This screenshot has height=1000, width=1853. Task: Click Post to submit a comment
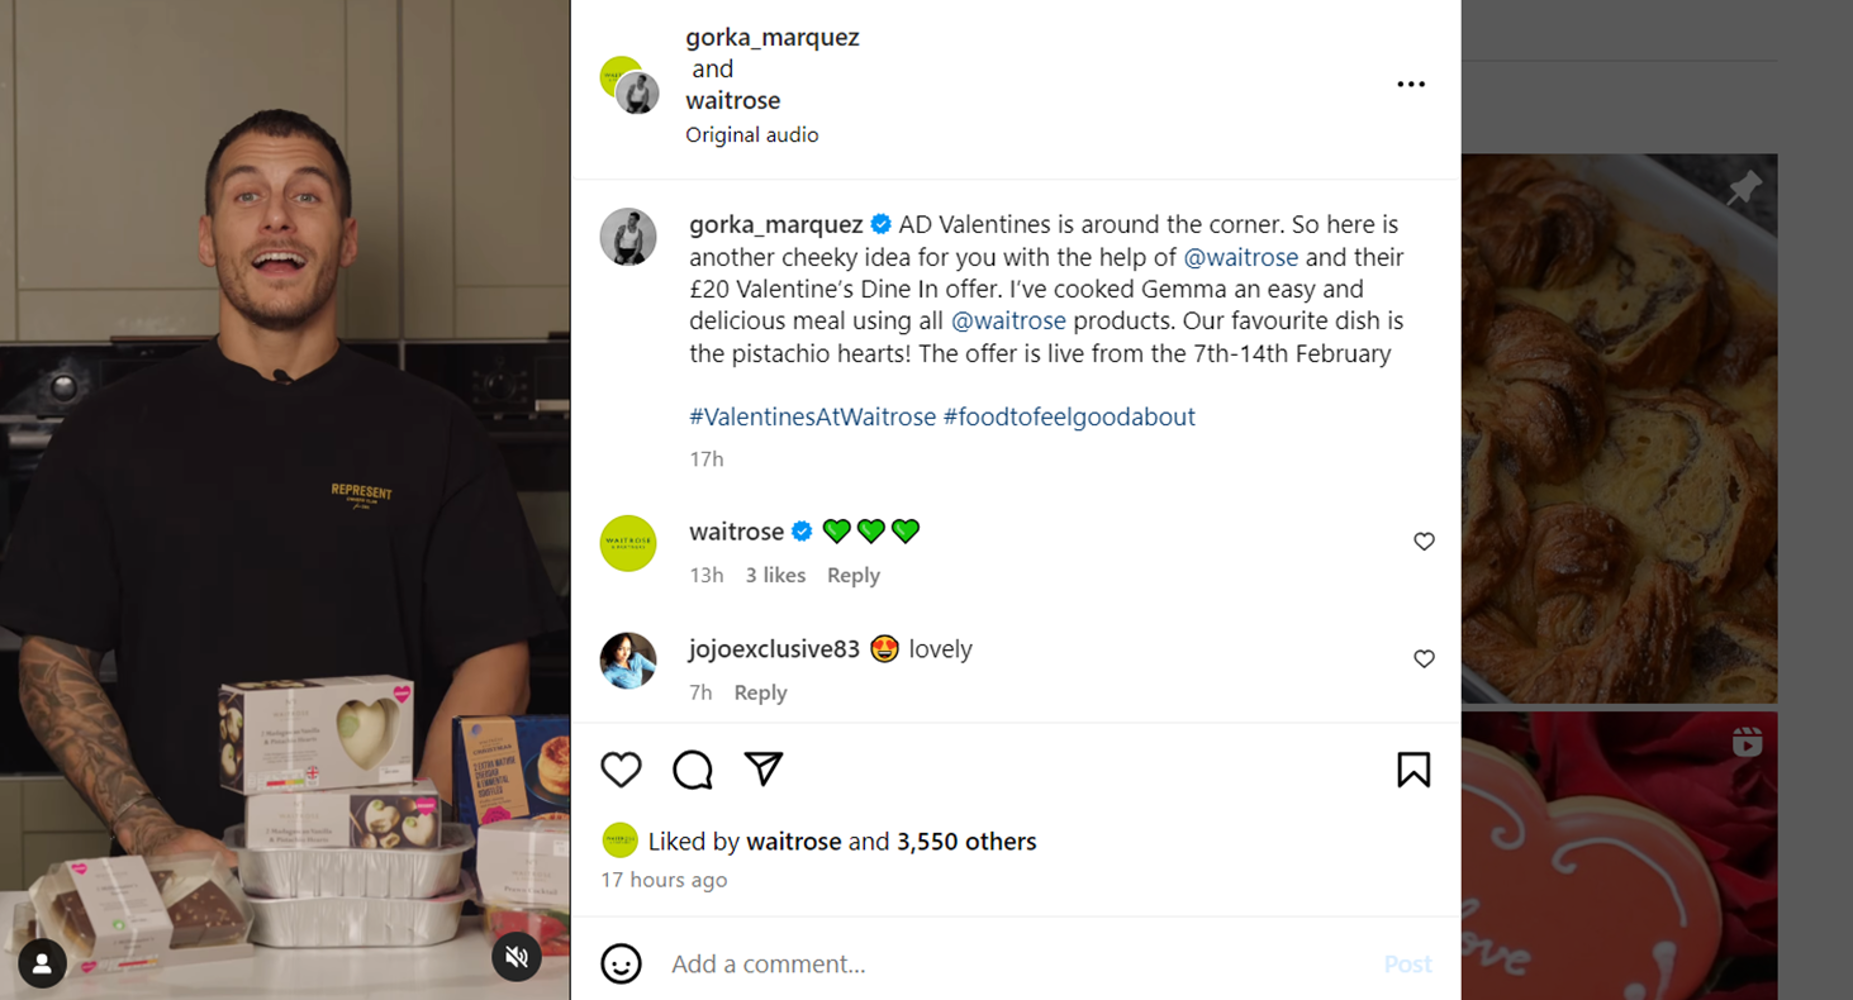pyautogui.click(x=1408, y=964)
